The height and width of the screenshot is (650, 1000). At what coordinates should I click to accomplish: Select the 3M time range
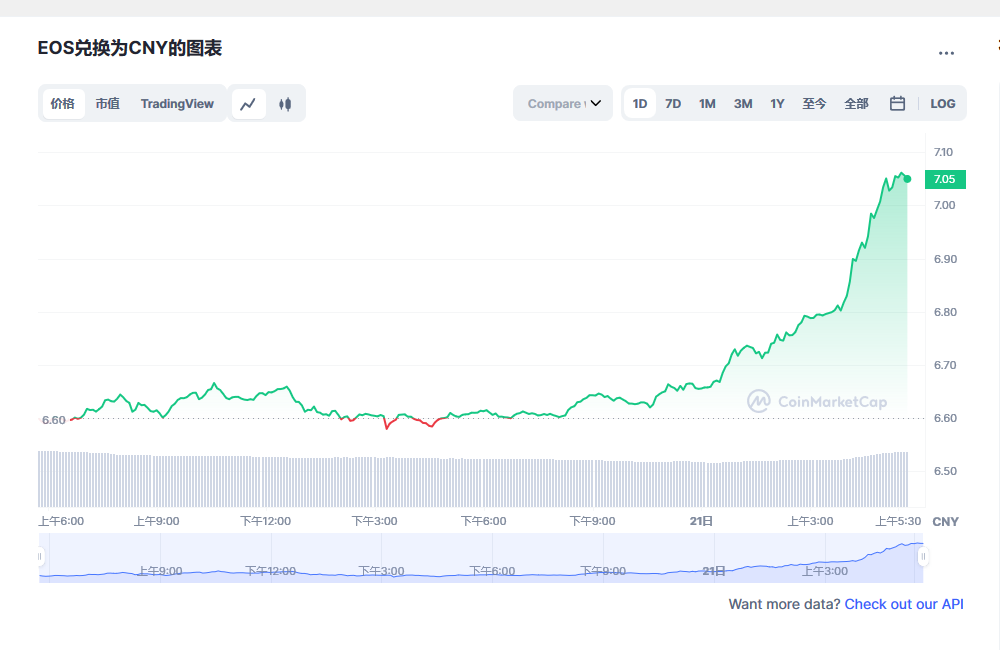[743, 103]
